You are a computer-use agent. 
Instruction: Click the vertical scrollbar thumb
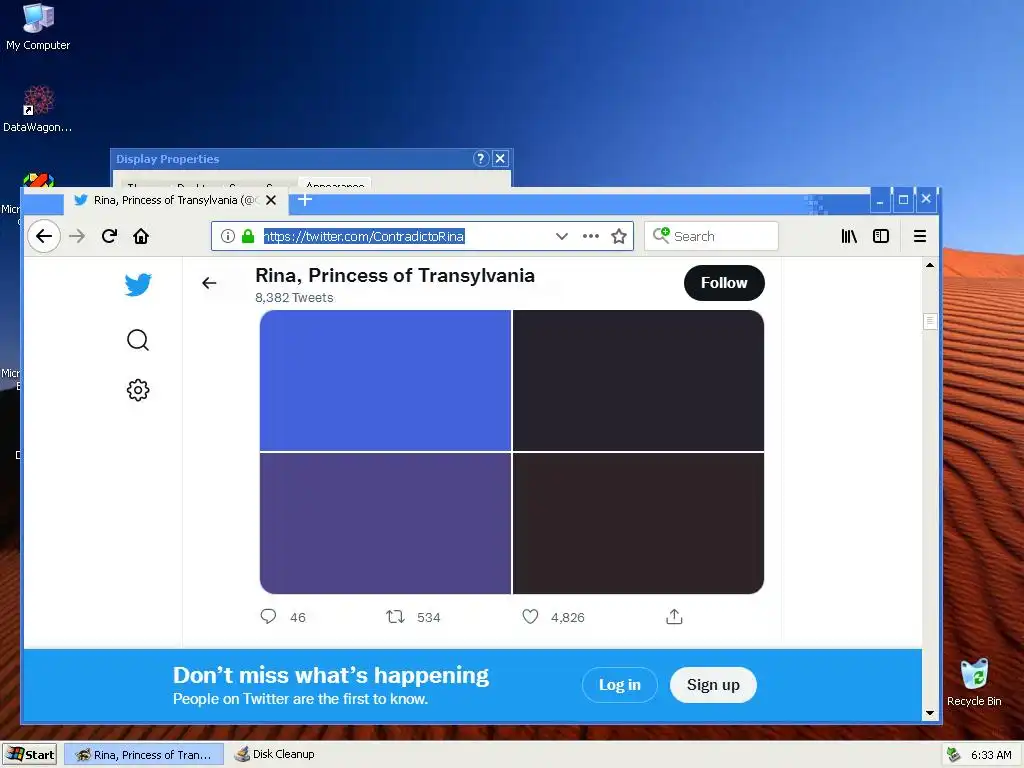point(930,321)
